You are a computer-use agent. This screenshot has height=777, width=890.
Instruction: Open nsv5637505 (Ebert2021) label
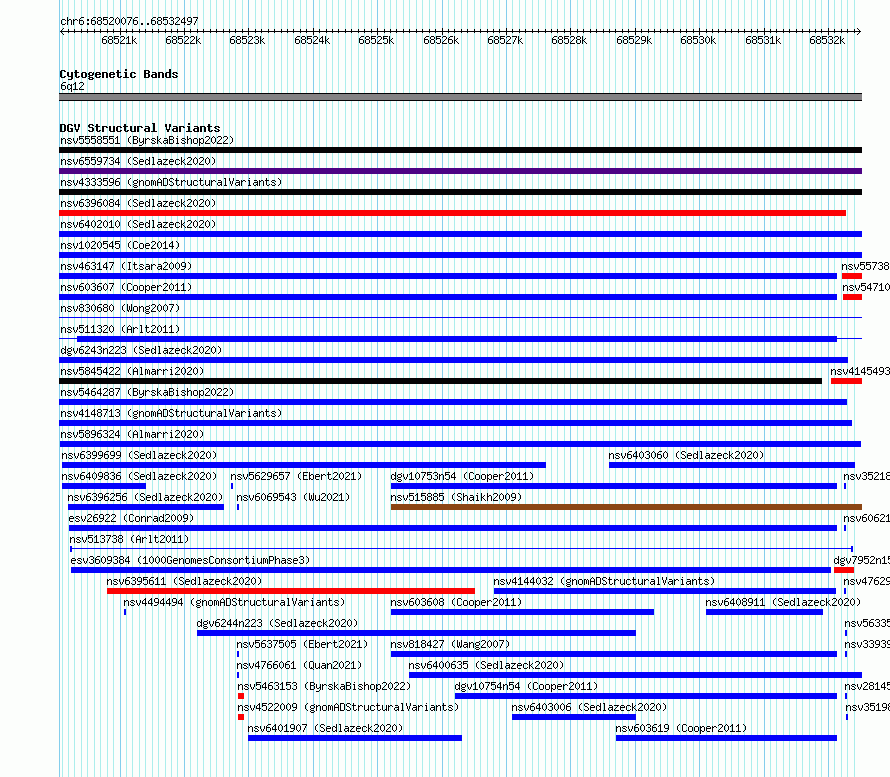coord(302,644)
